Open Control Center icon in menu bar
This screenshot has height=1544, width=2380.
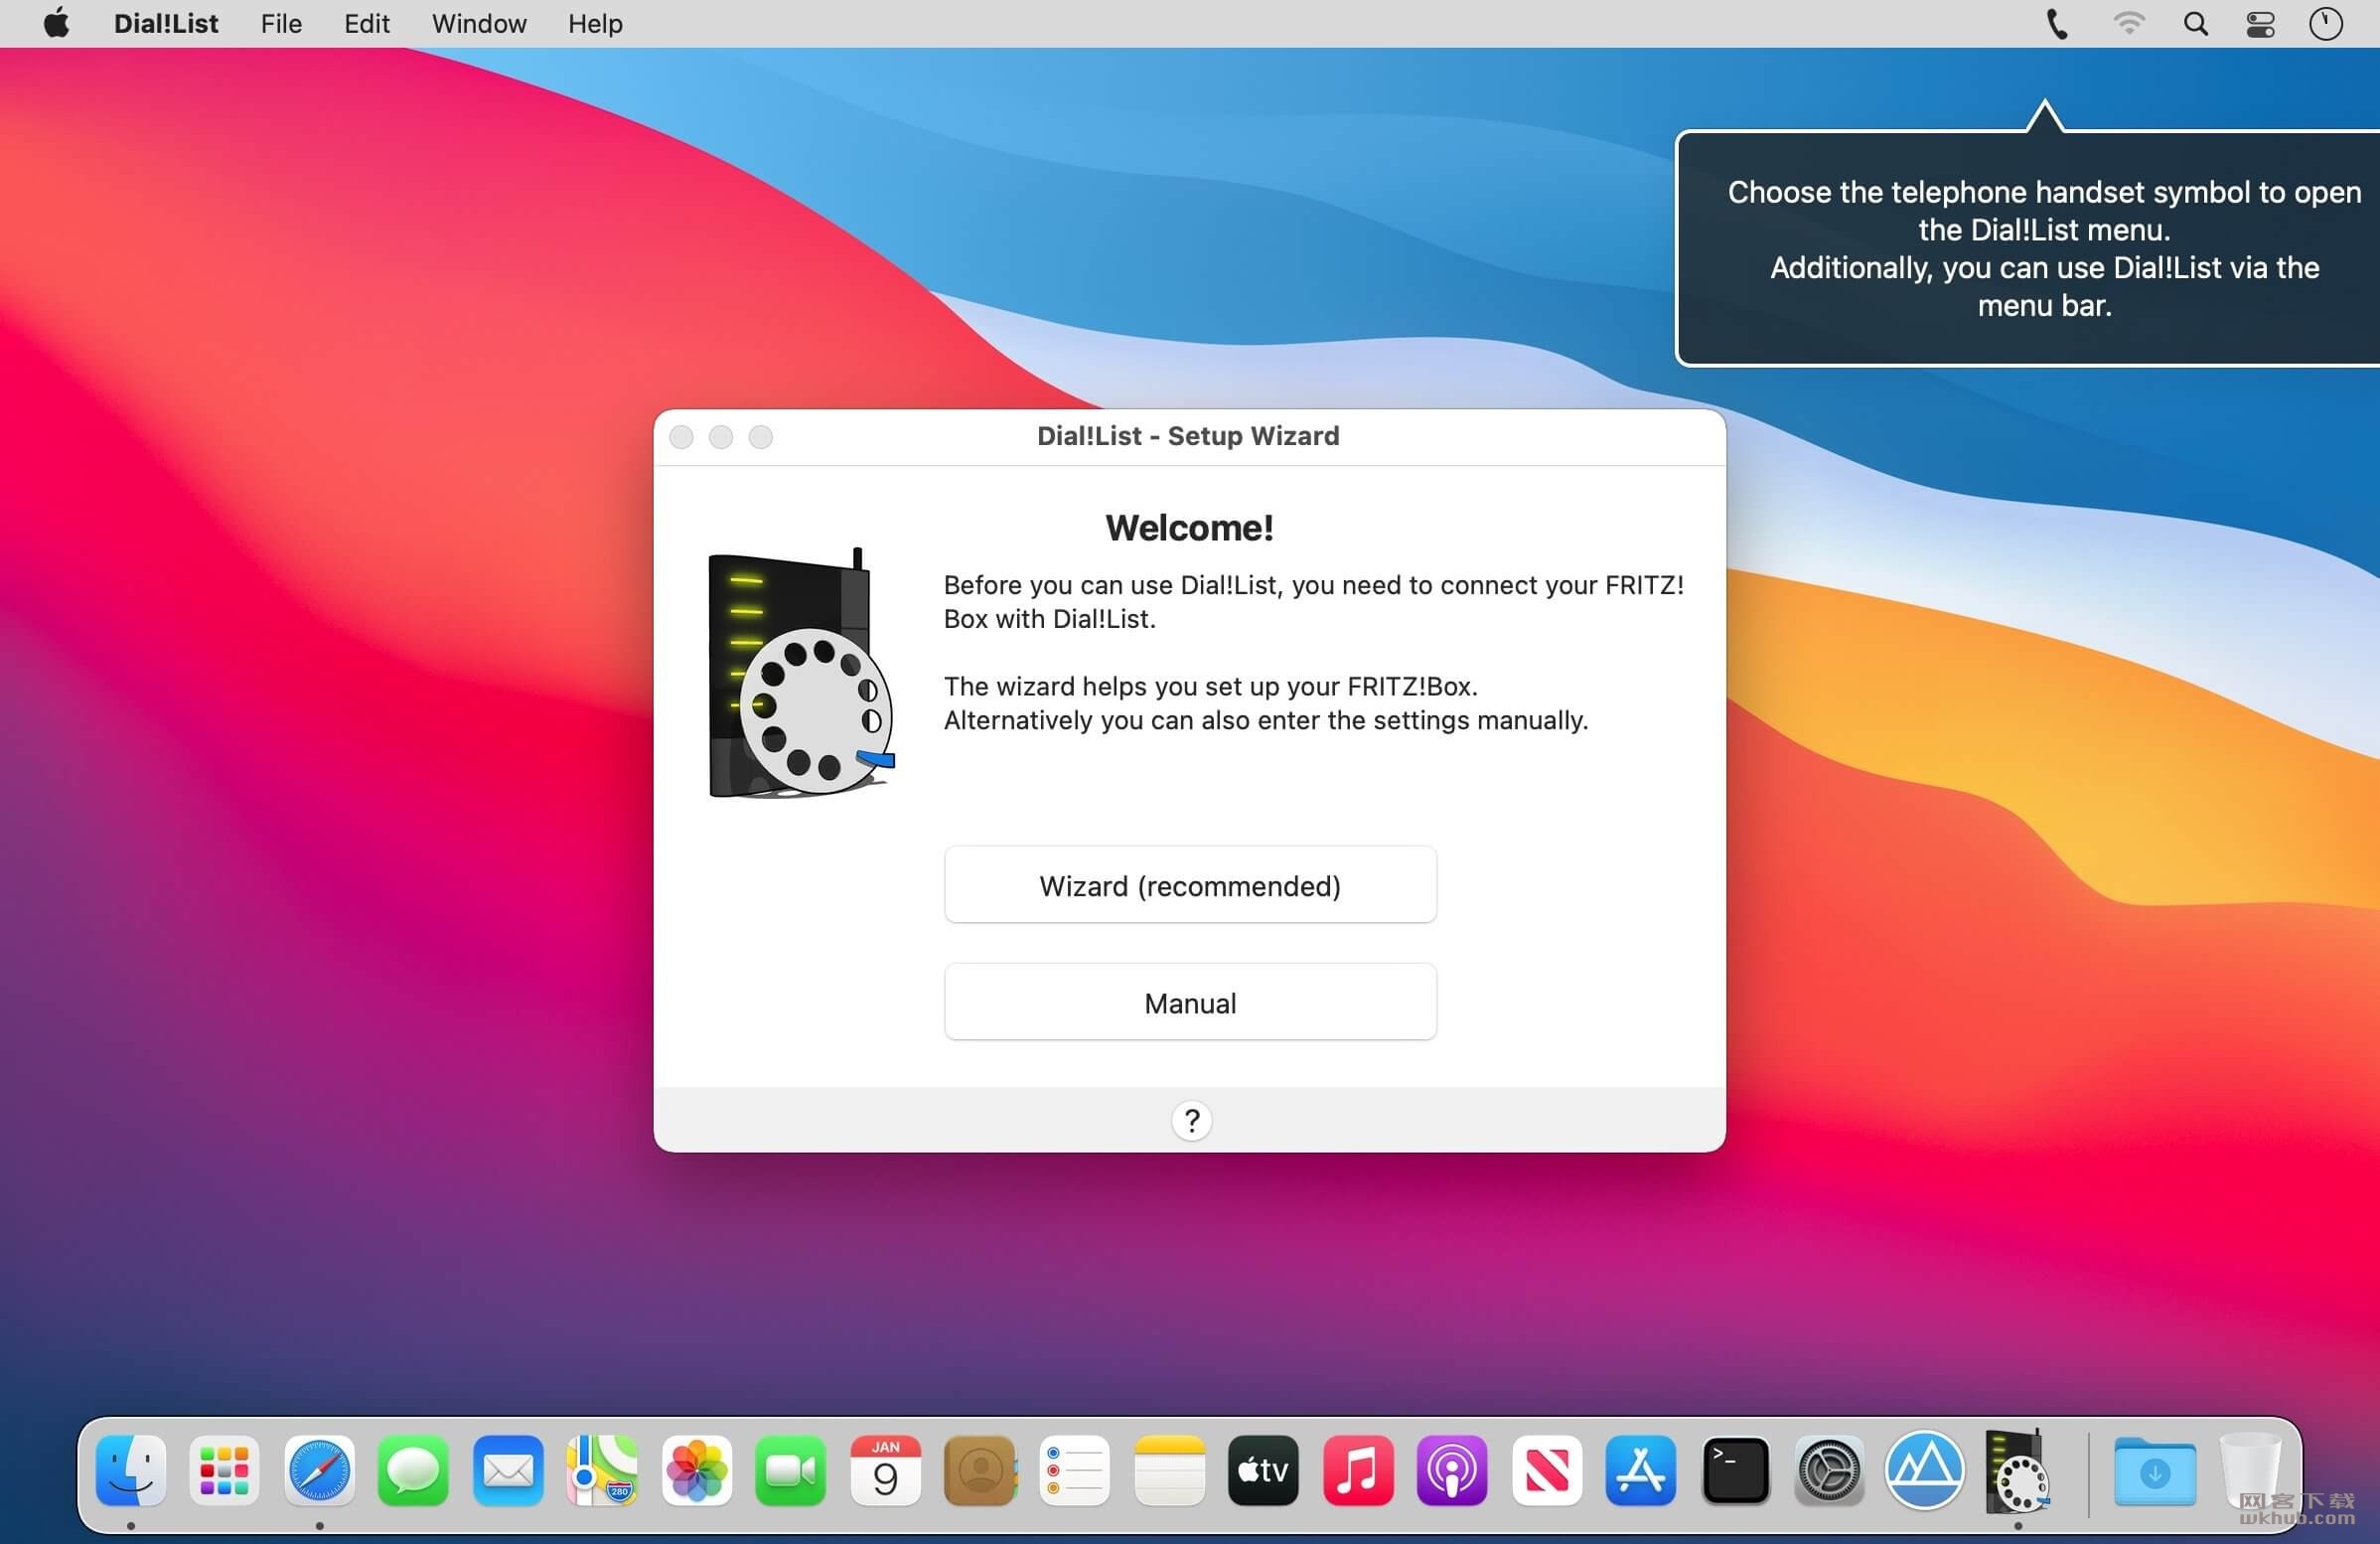tap(2260, 23)
